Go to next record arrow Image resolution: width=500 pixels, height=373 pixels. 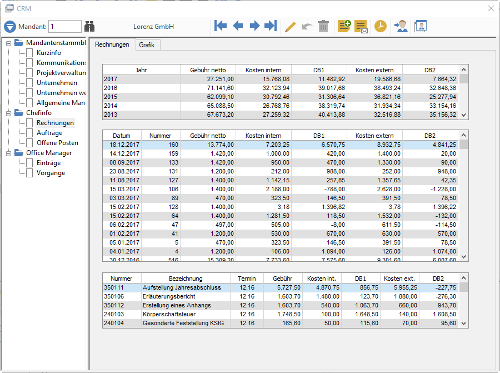tap(255, 26)
